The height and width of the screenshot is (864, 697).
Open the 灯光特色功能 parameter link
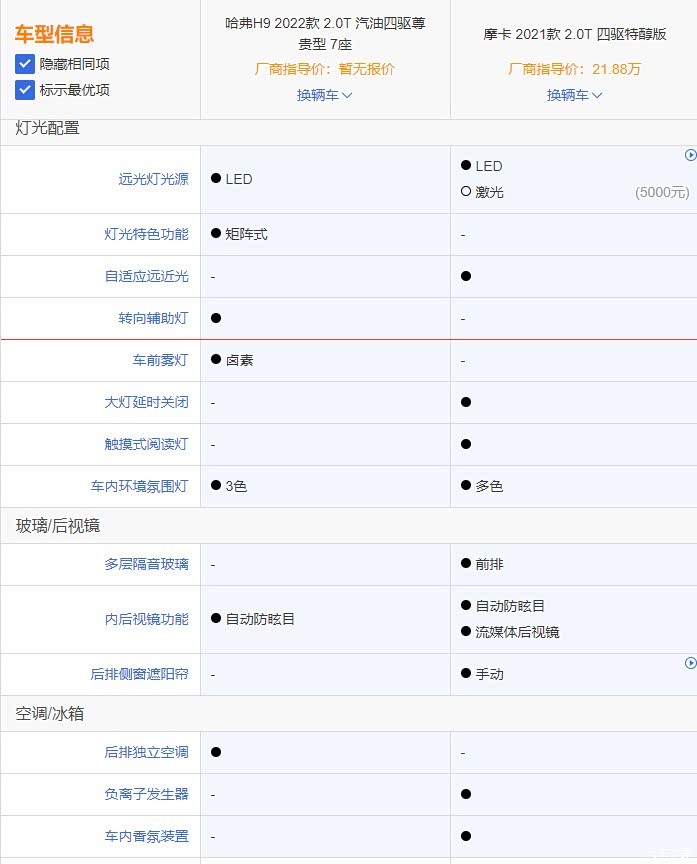point(147,234)
